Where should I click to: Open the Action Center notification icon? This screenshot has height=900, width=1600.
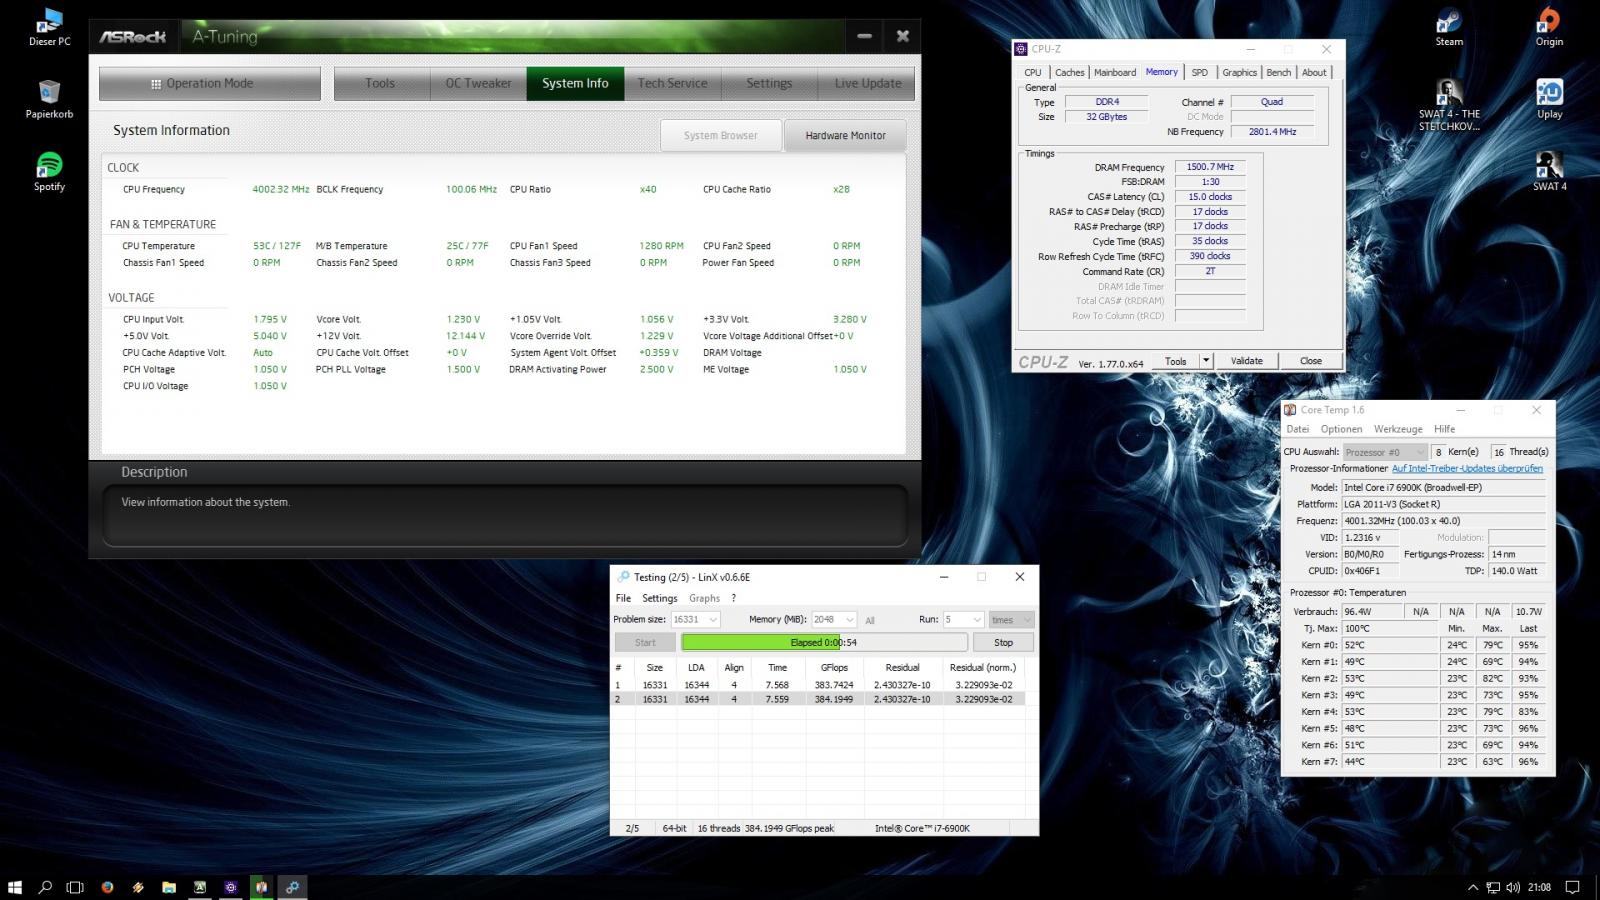coord(1572,887)
